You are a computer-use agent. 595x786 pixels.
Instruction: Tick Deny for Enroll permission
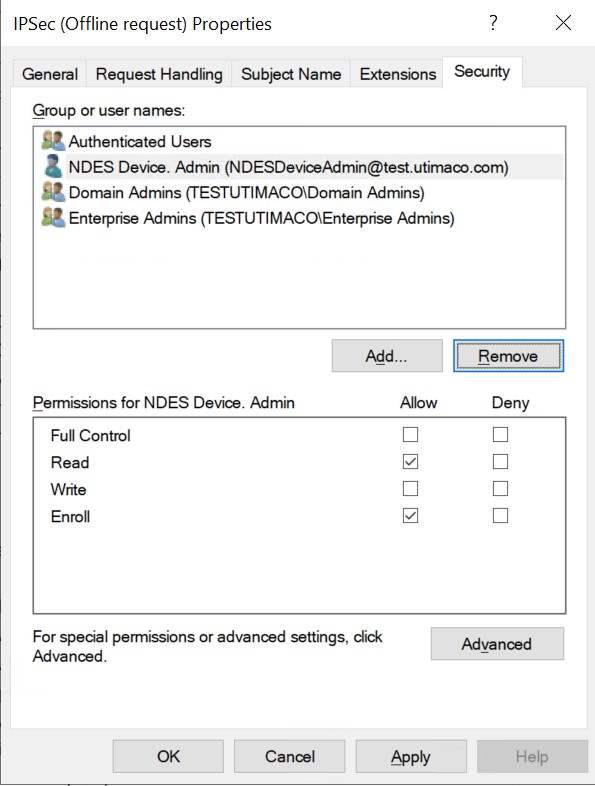pyautogui.click(x=500, y=515)
